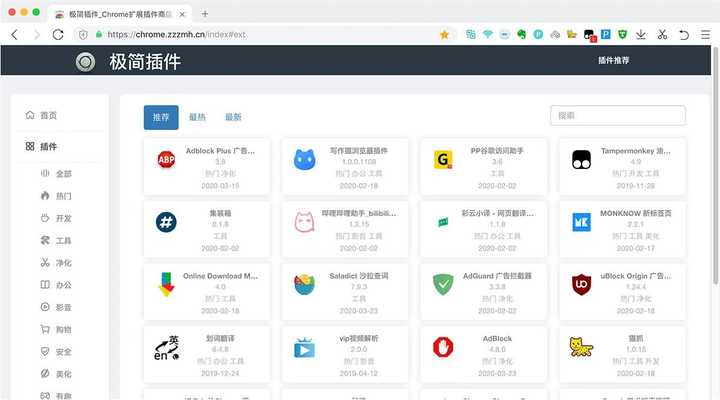This screenshot has width=720, height=400.
Task: Open Saladict 沙拉查词 title
Action: click(x=359, y=276)
